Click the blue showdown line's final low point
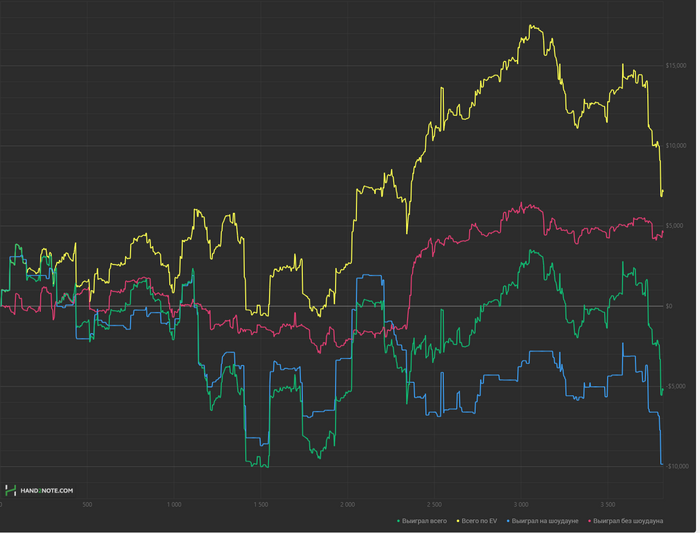The image size is (700, 533). tap(662, 464)
